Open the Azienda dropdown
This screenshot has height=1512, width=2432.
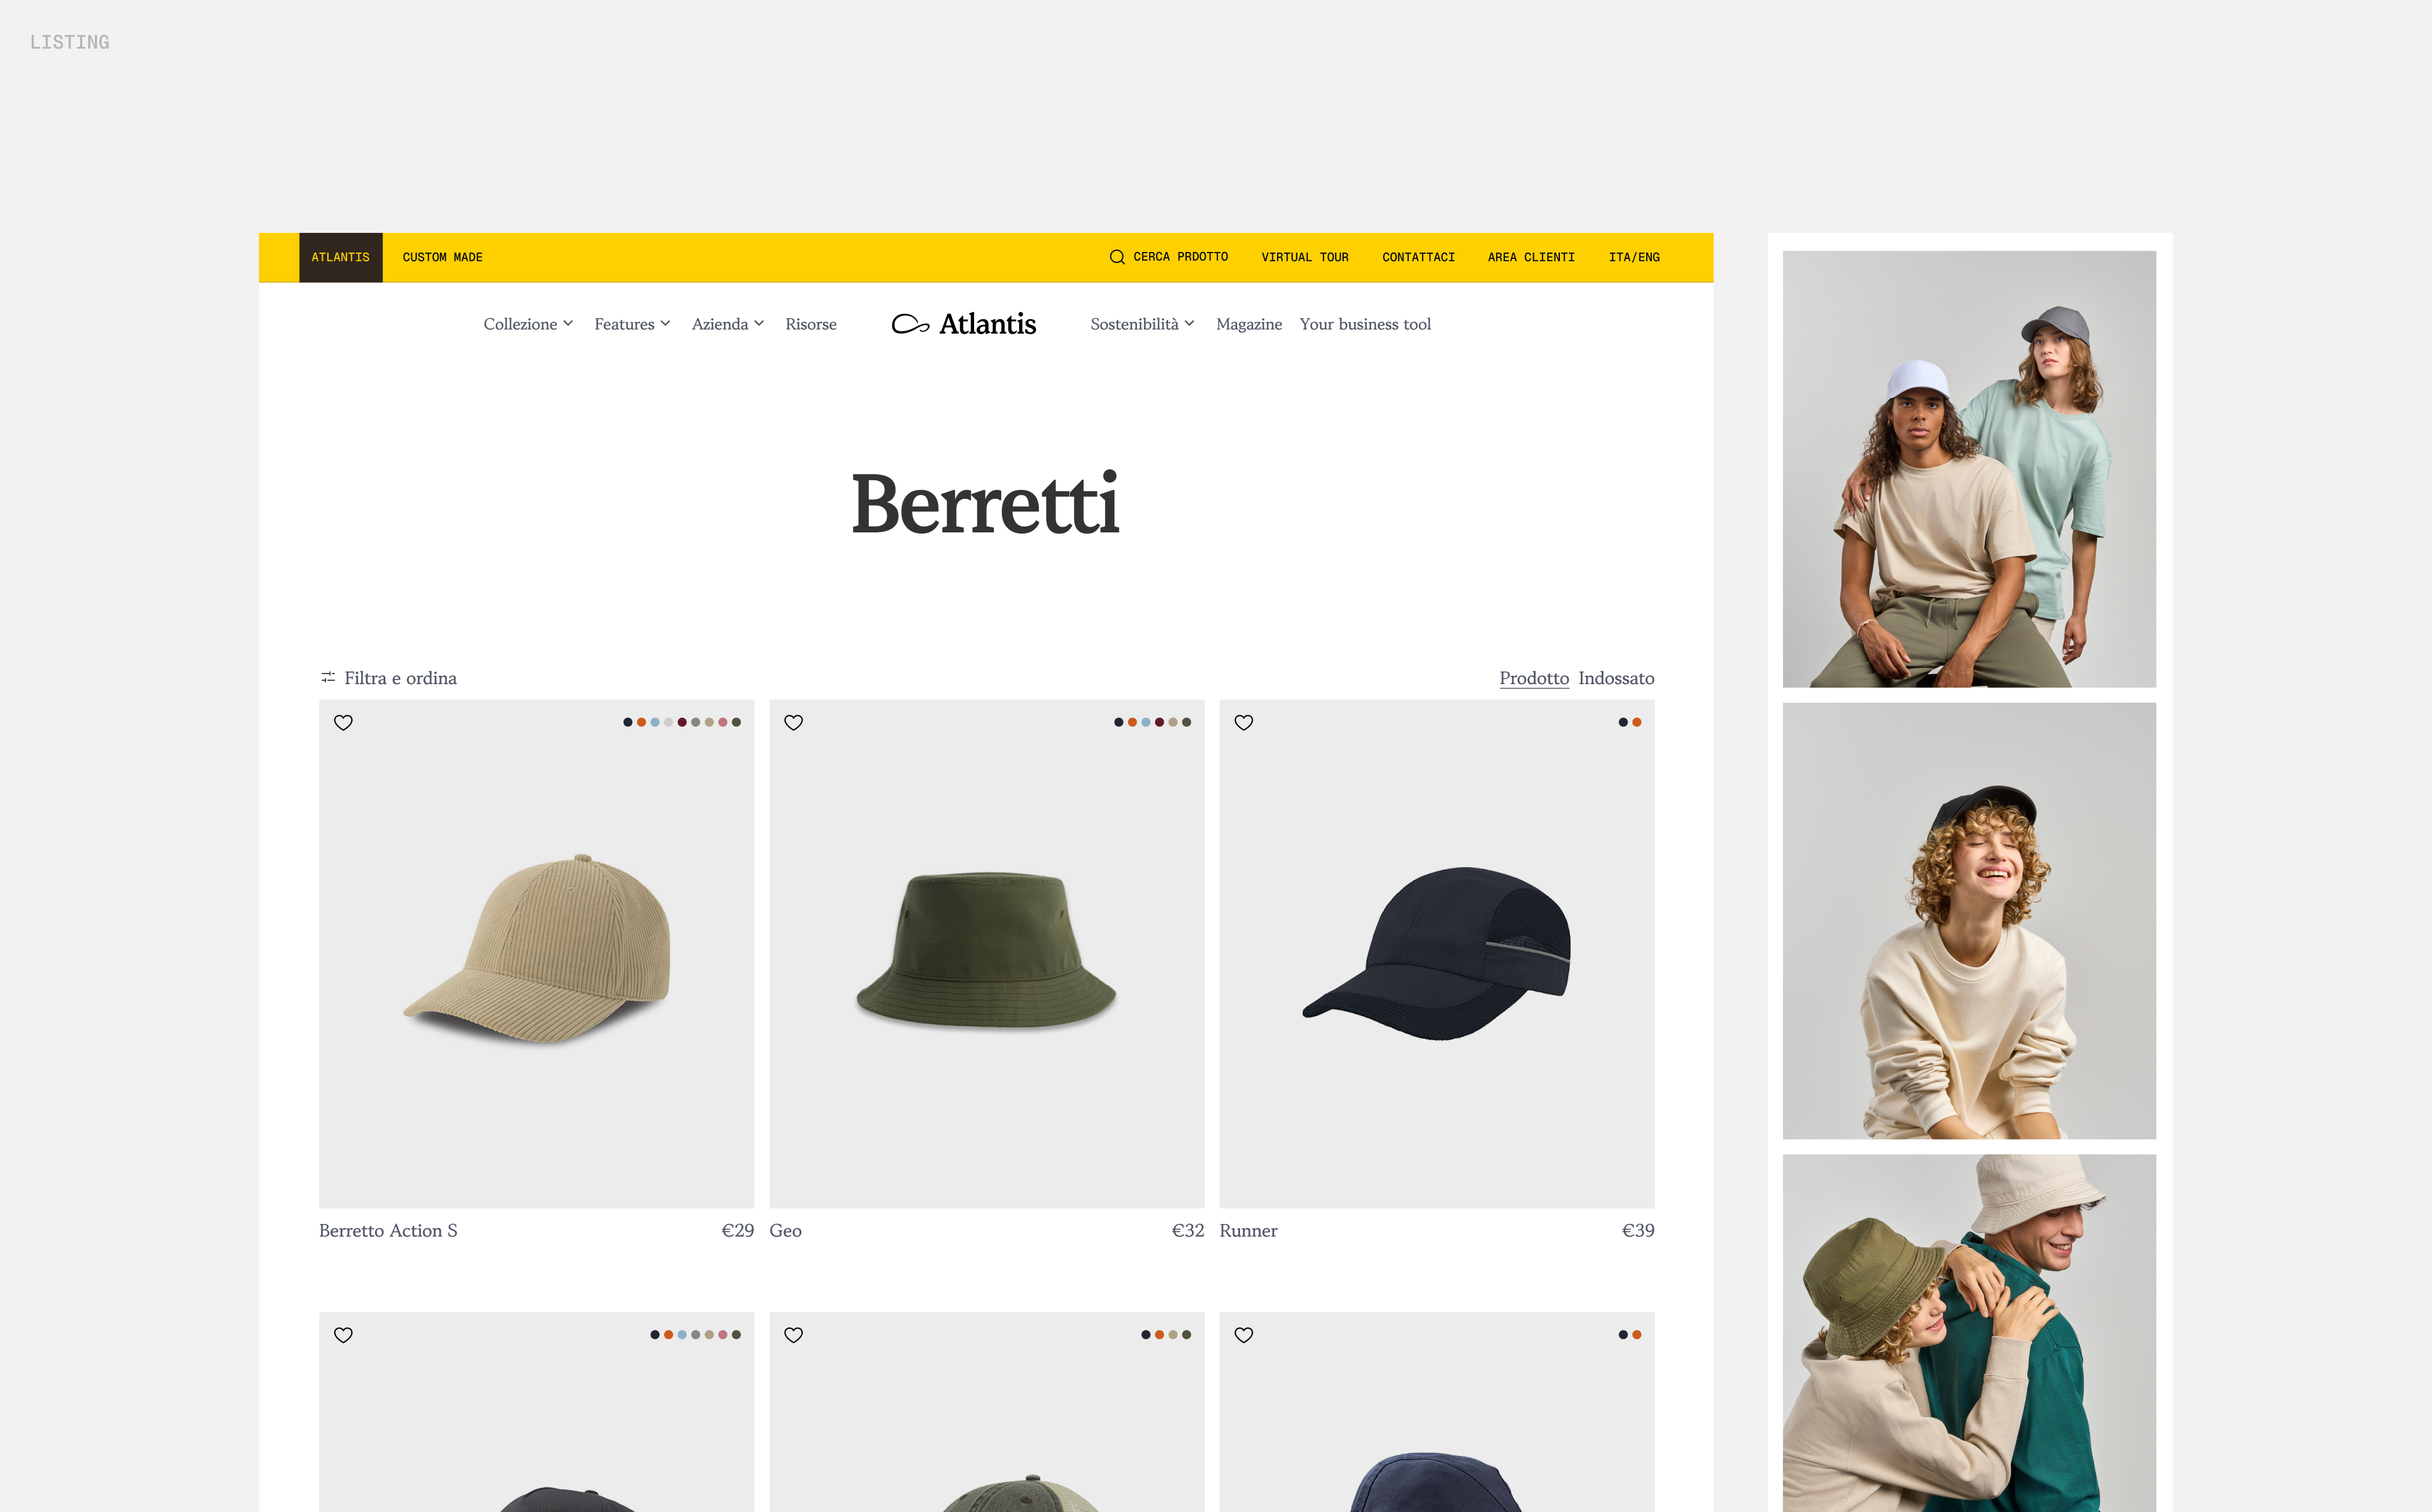(x=728, y=324)
